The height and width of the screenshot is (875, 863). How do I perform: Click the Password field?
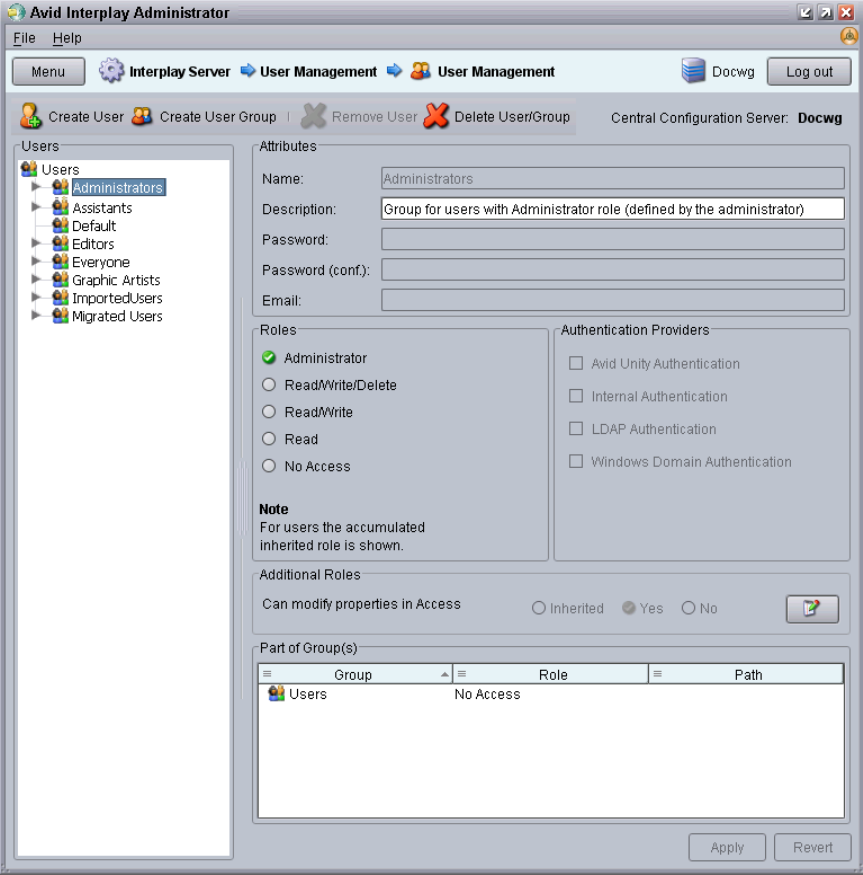coord(612,239)
